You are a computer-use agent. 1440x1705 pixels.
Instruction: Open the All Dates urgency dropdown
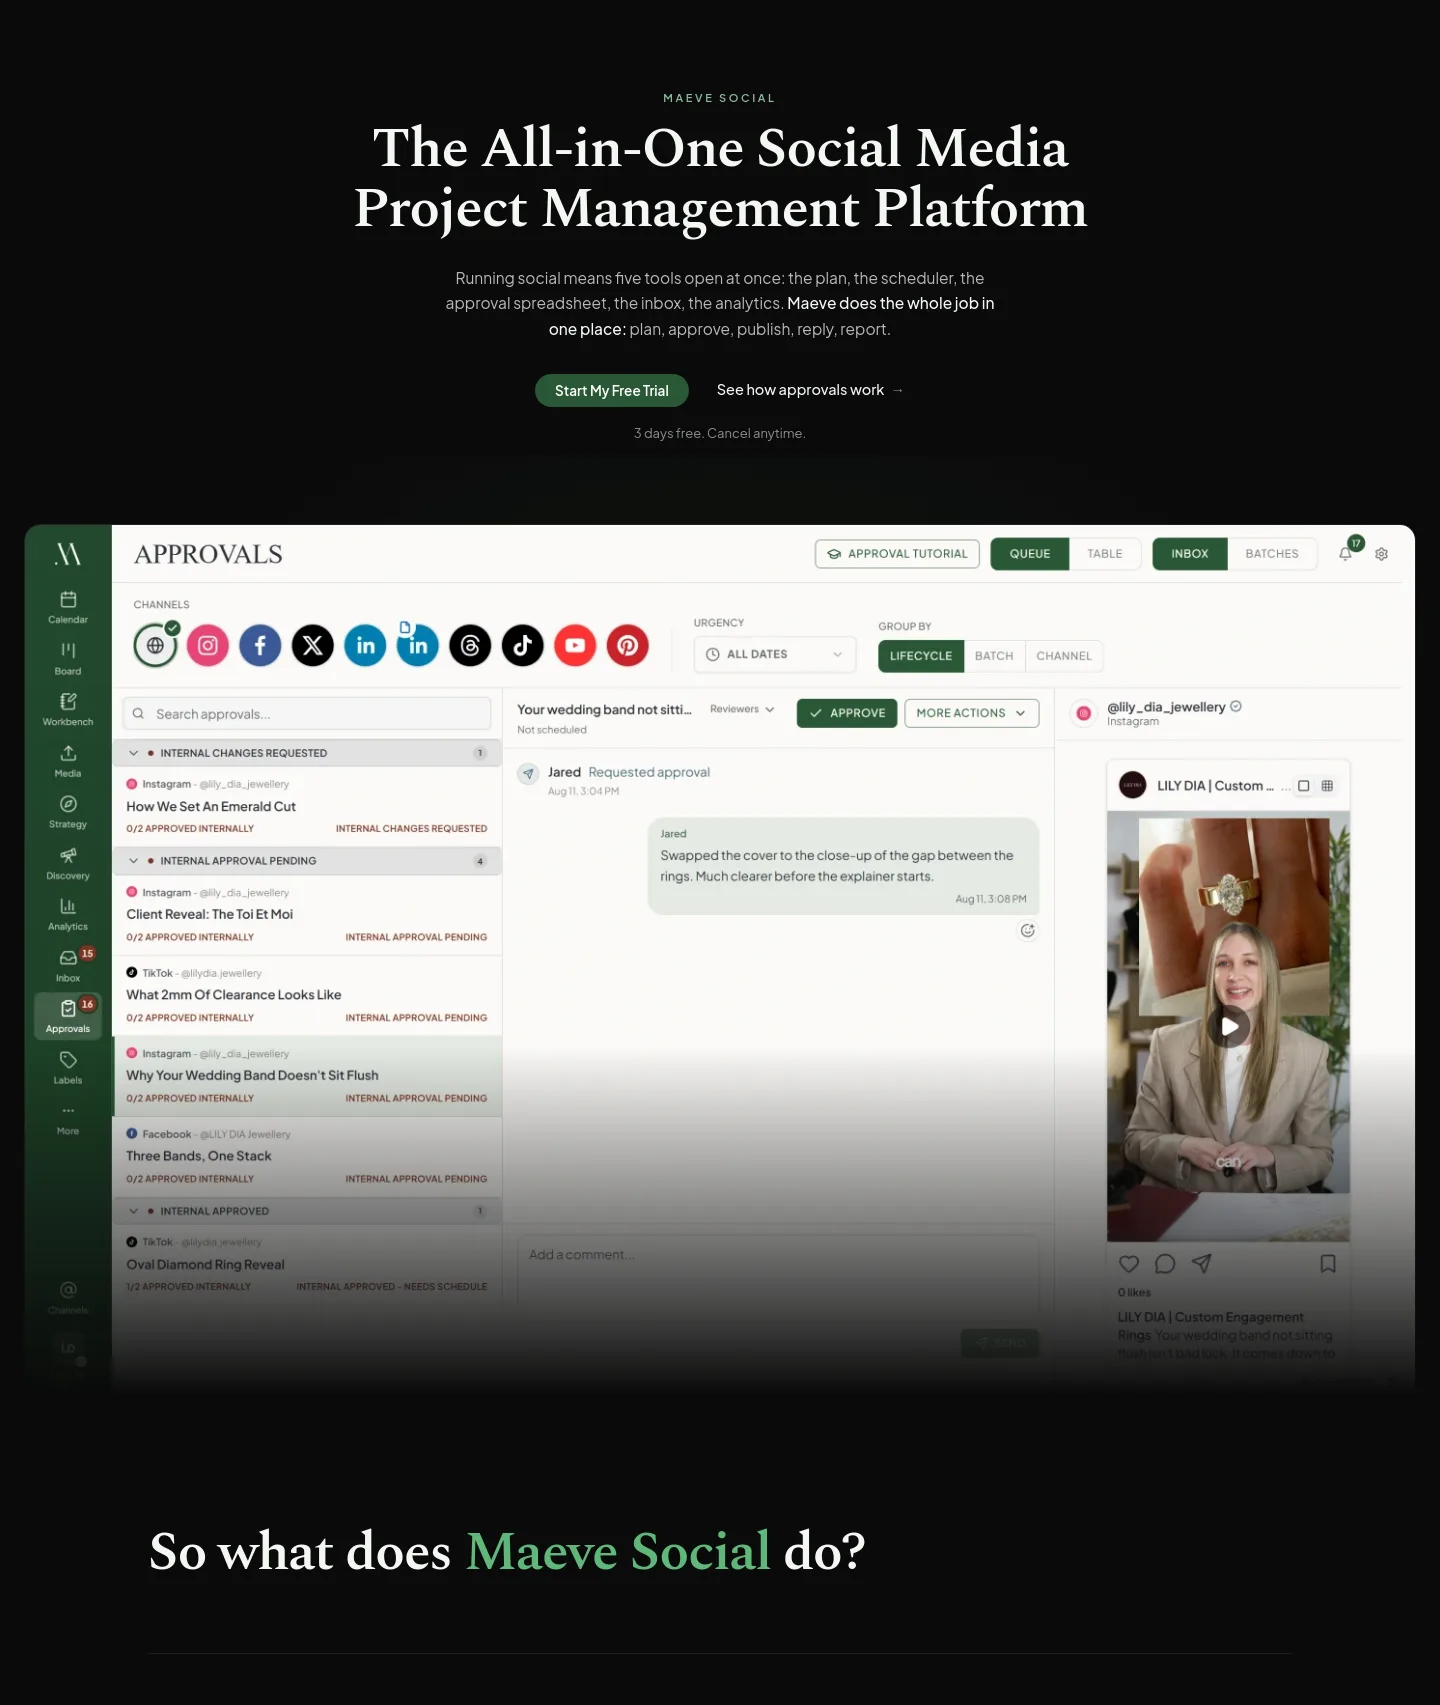tap(775, 654)
